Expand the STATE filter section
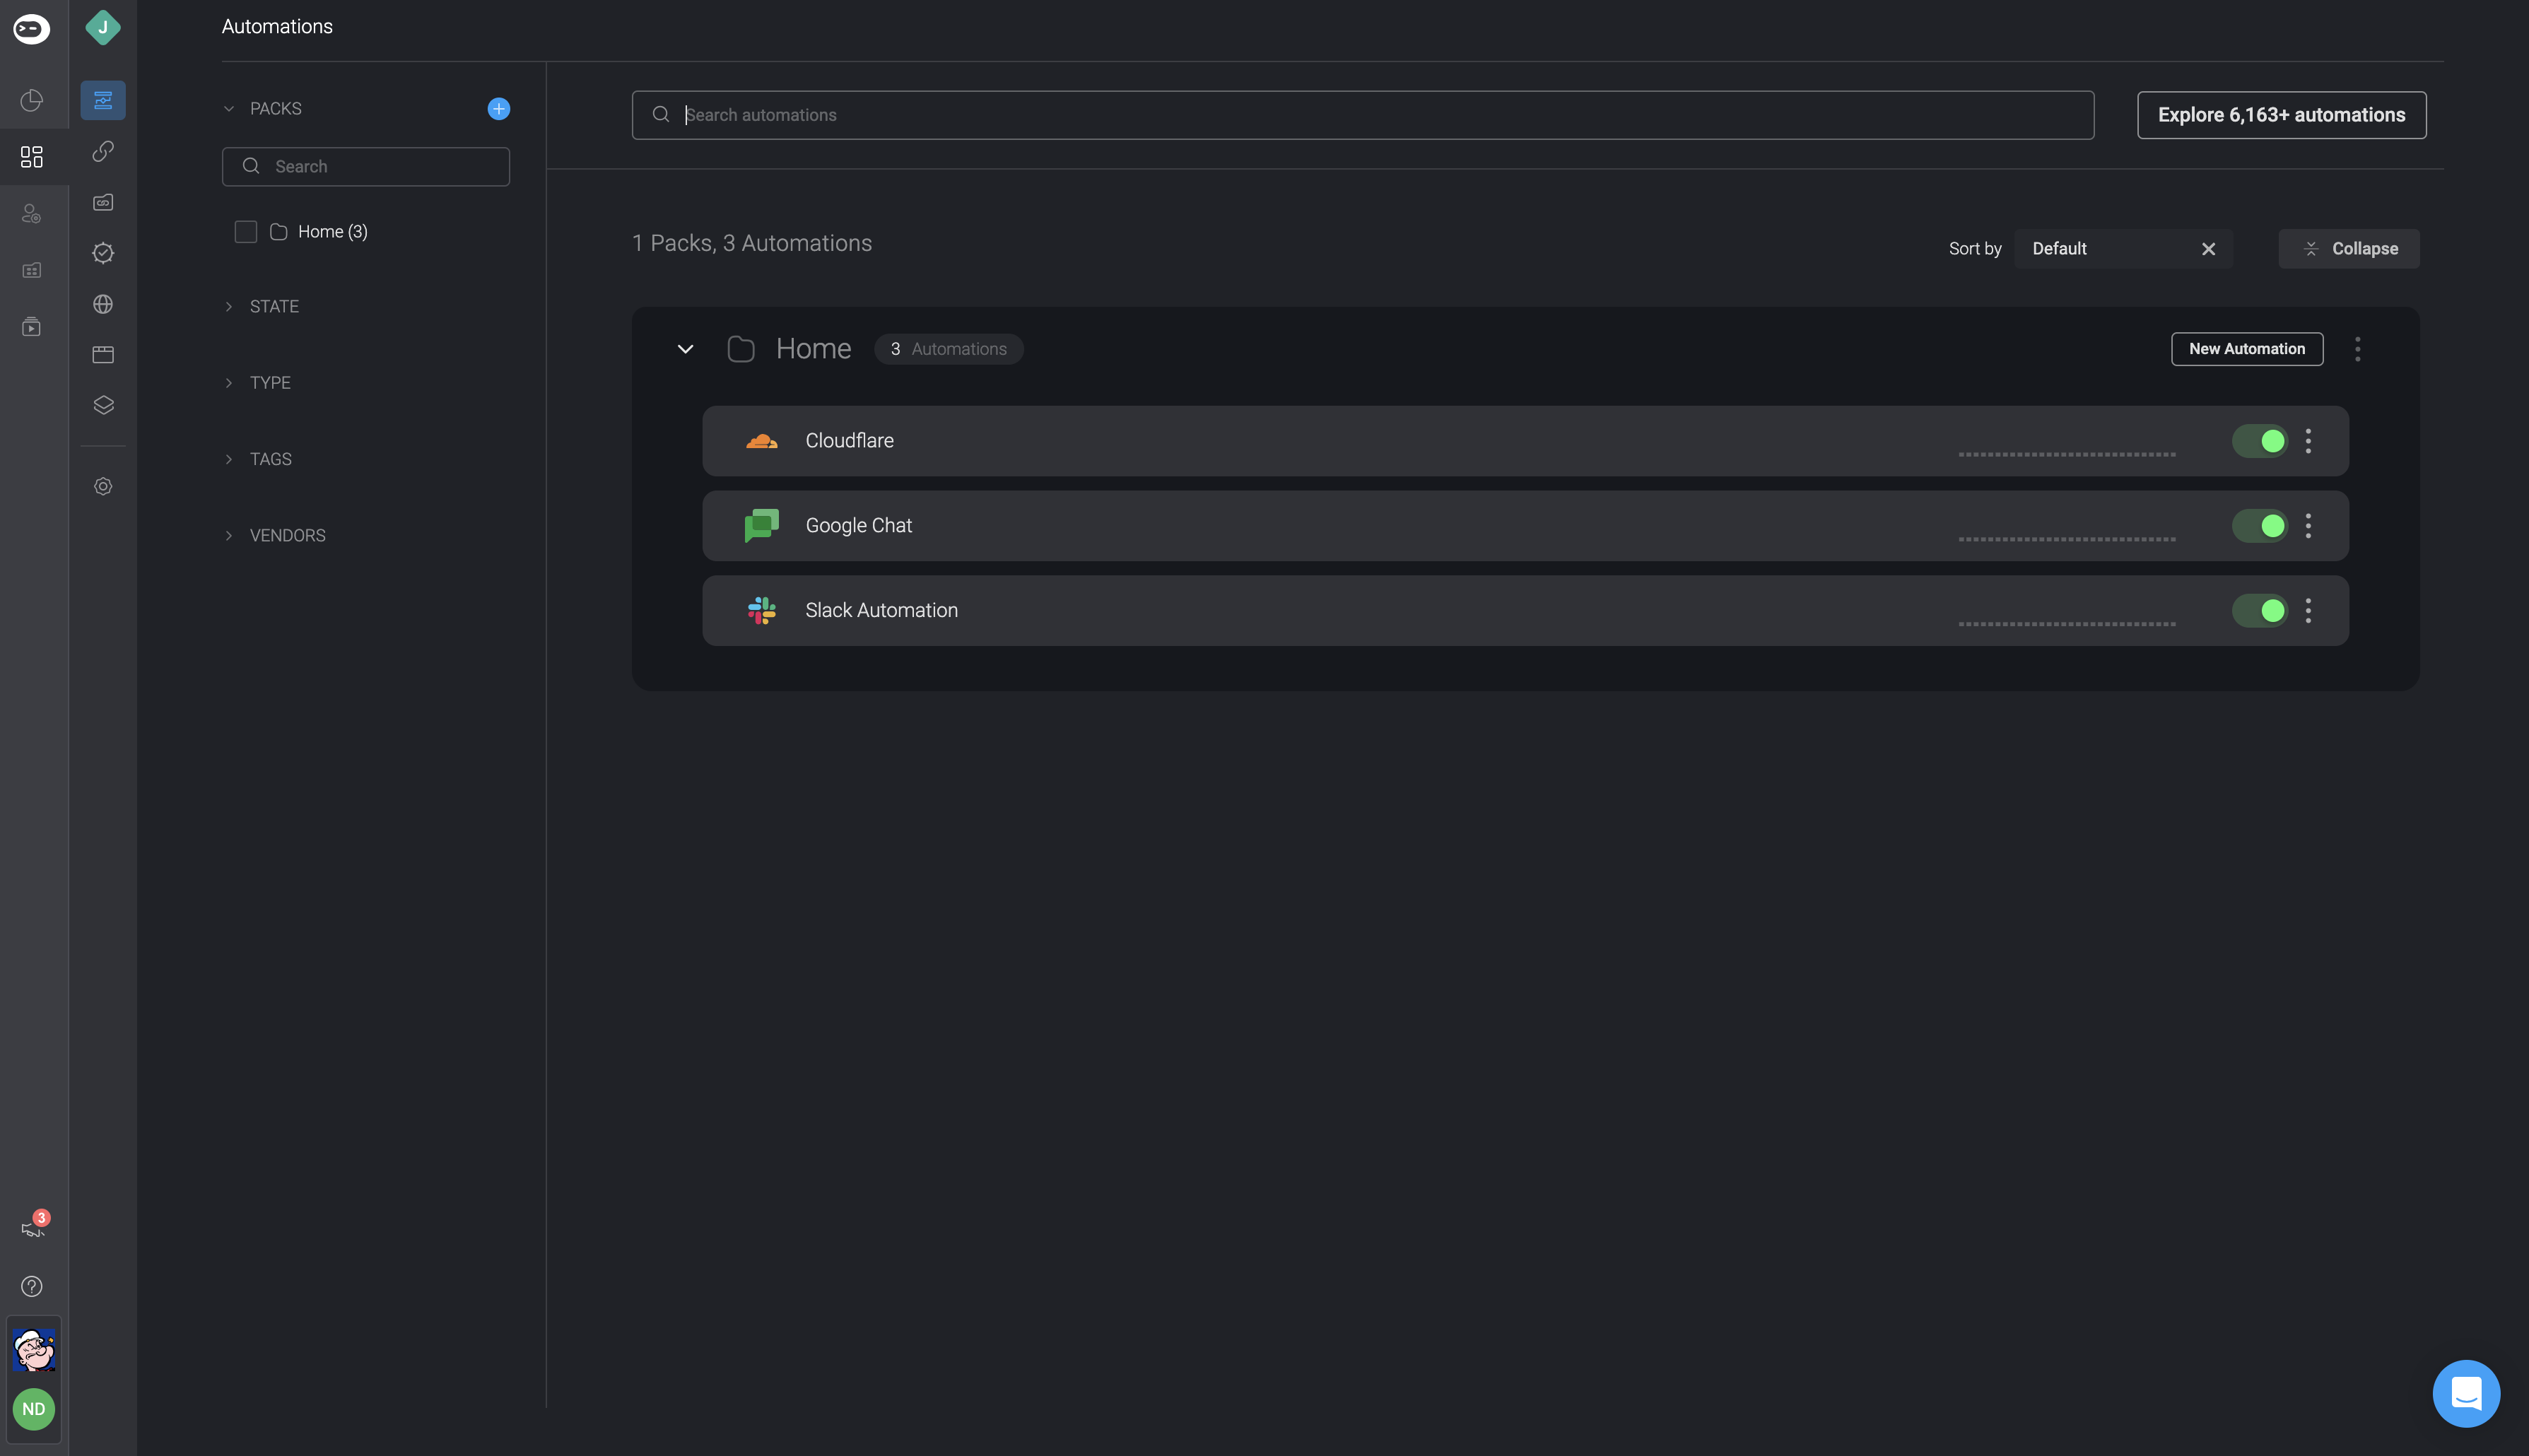2529x1456 pixels. pyautogui.click(x=229, y=306)
